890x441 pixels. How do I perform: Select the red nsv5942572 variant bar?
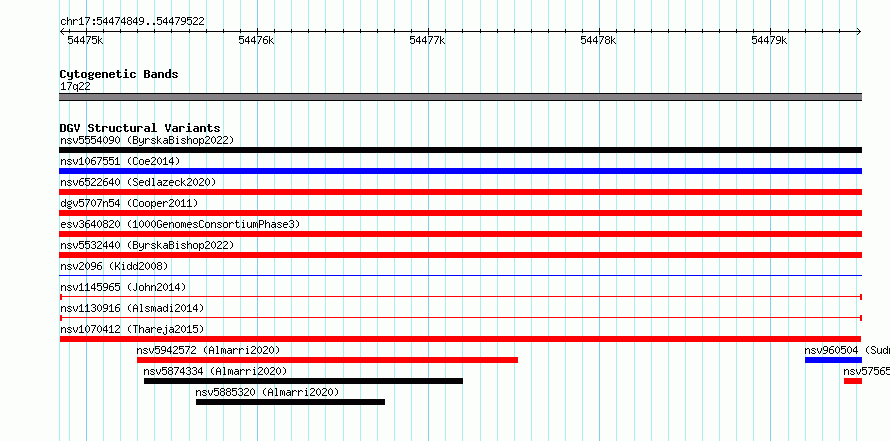(x=328, y=360)
